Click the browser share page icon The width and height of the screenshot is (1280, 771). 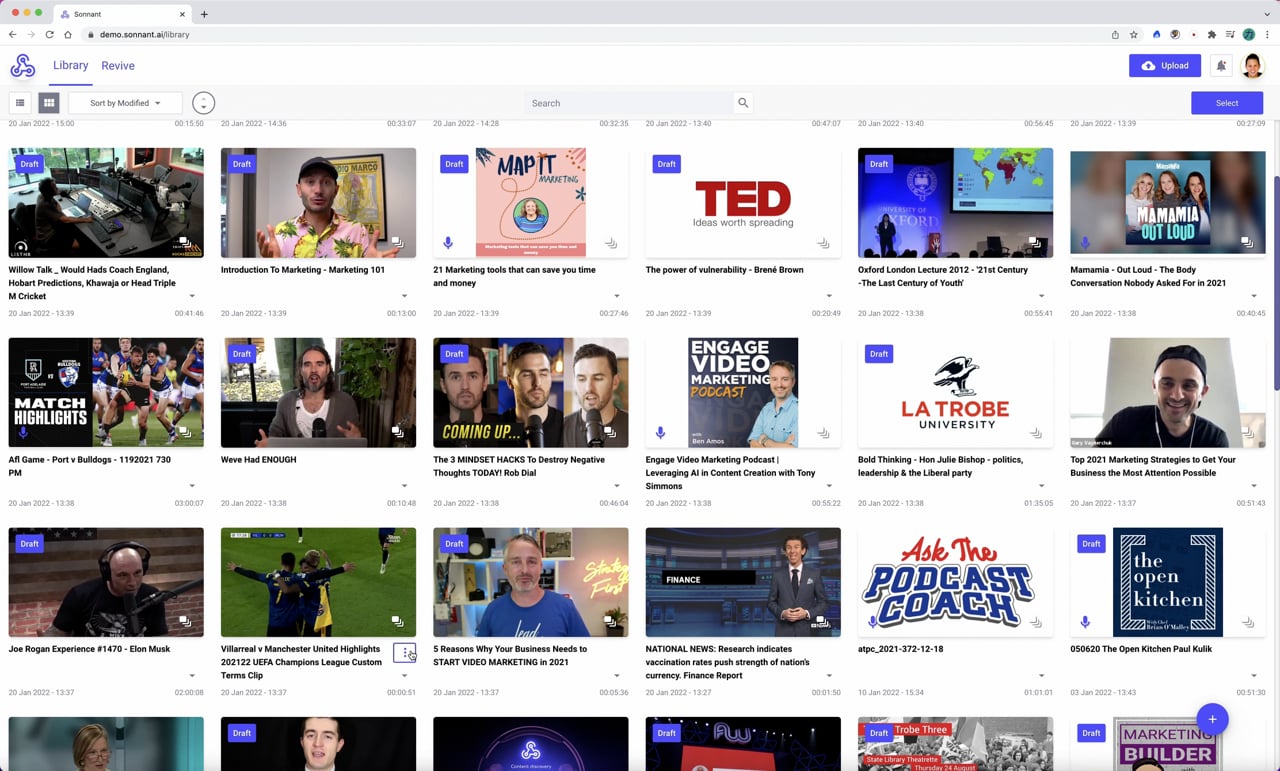[x=1115, y=34]
